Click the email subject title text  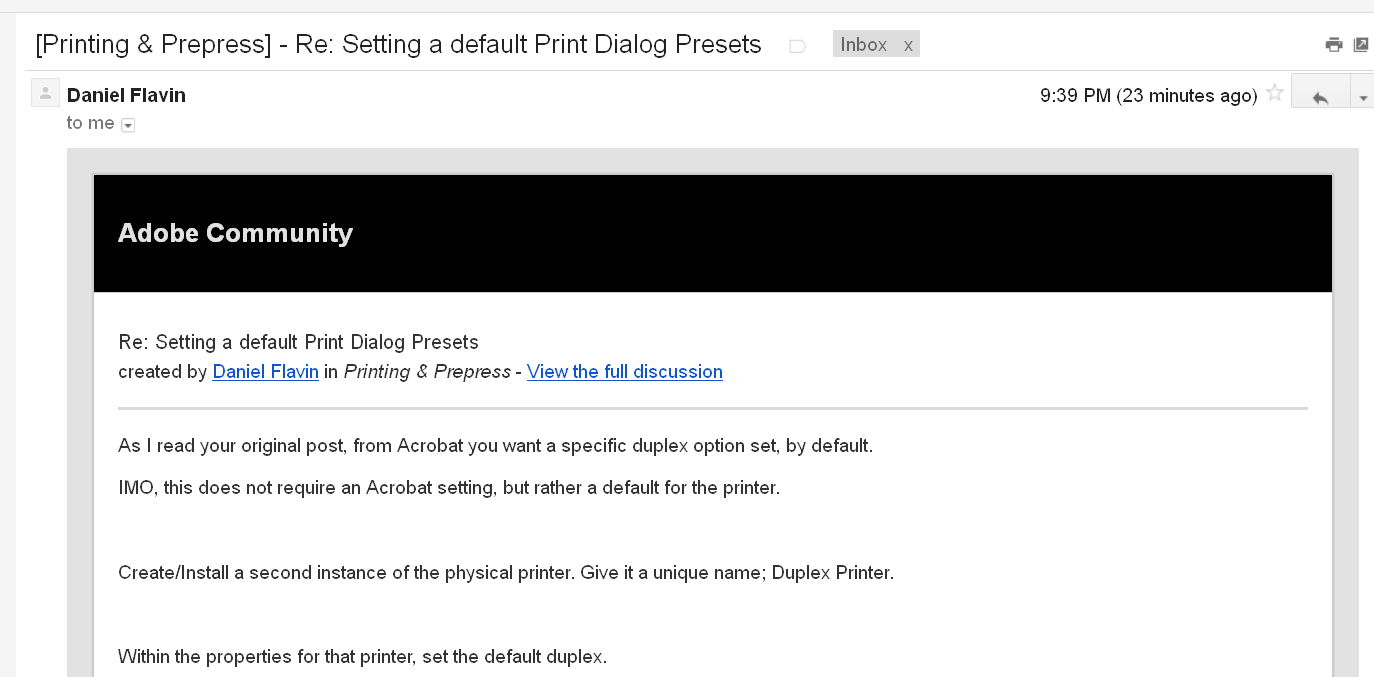[x=399, y=45]
